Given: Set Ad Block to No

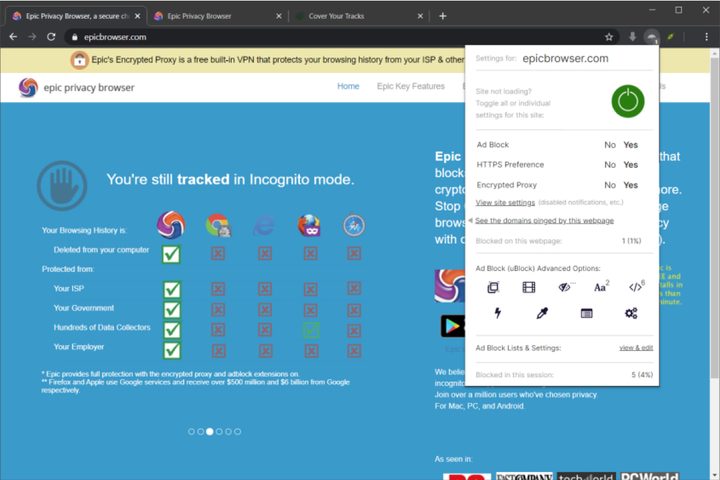Looking at the screenshot, I should [x=609, y=145].
